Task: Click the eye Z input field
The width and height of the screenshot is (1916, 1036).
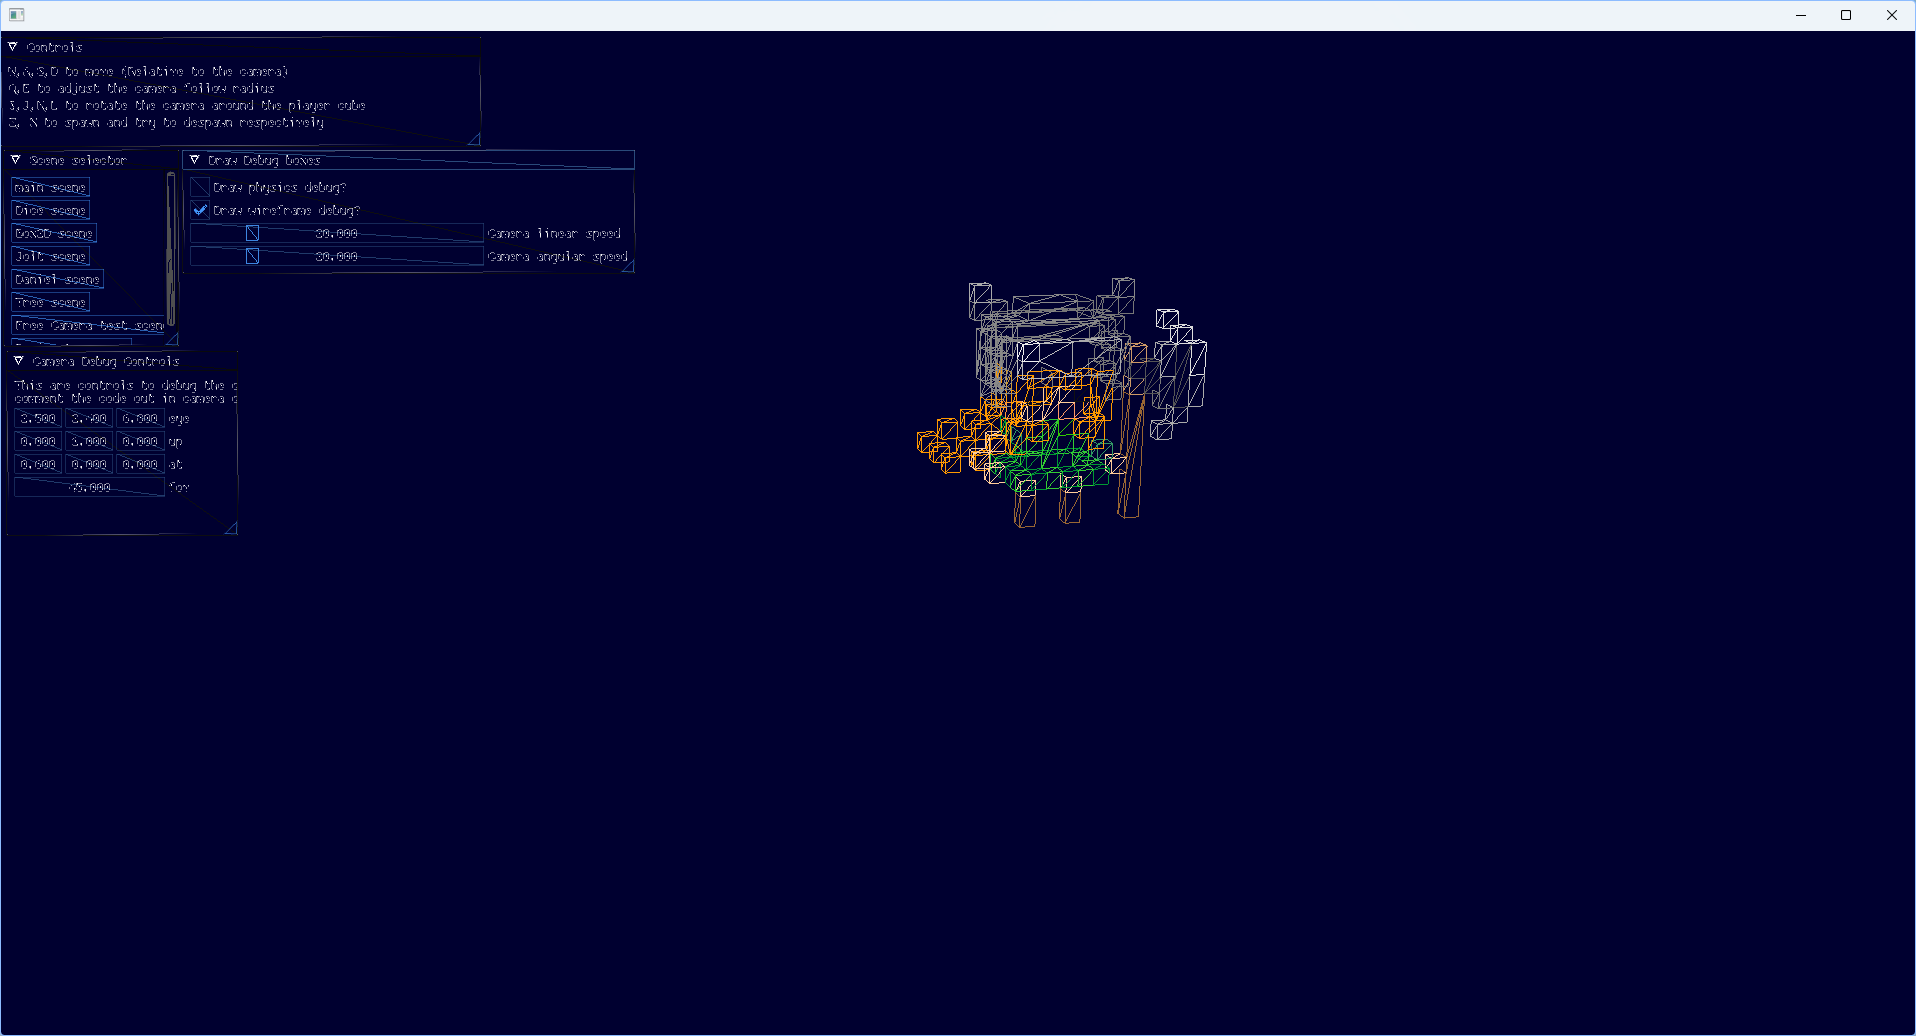Action: point(140,418)
